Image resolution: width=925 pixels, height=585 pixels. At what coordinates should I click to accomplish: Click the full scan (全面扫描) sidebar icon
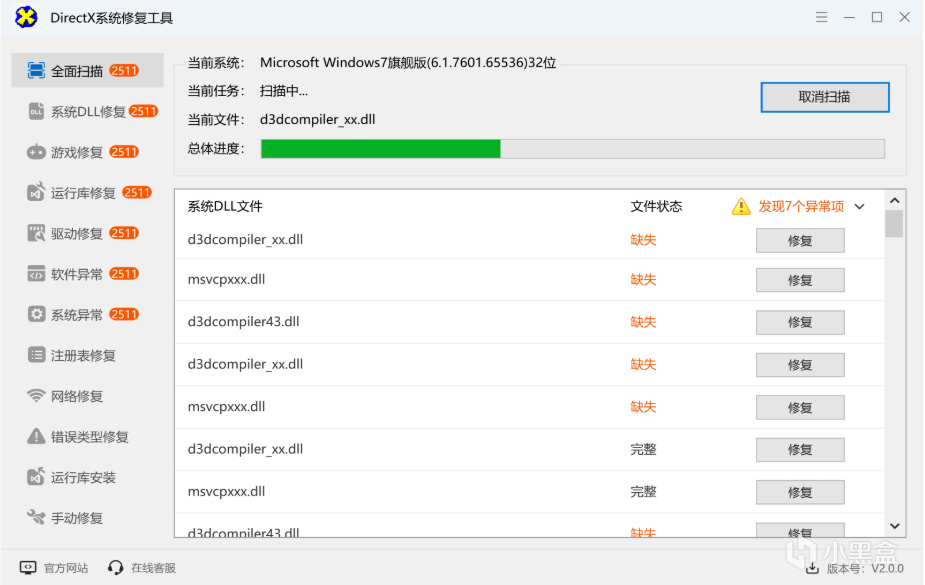pyautogui.click(x=36, y=71)
